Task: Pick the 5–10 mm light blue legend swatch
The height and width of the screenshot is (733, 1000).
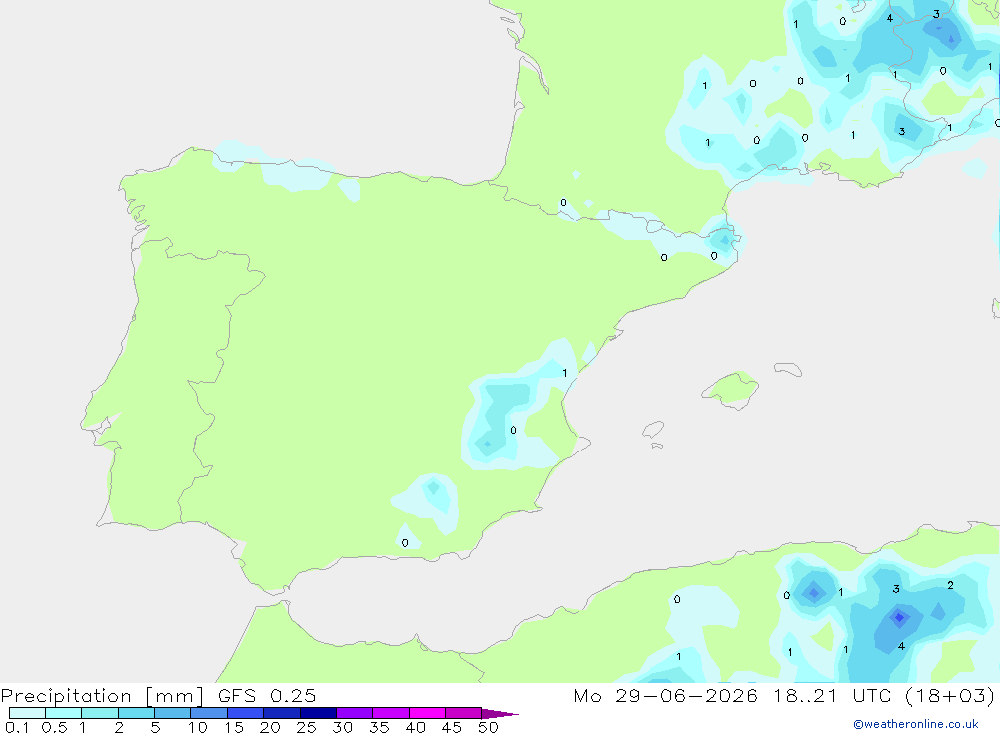Action: (x=172, y=713)
